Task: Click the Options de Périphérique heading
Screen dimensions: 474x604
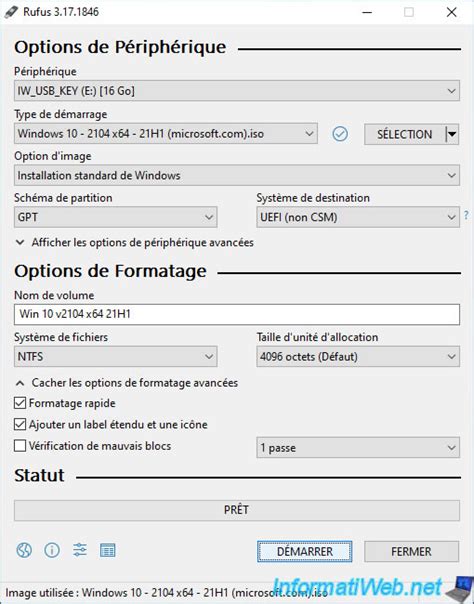Action: click(x=120, y=47)
